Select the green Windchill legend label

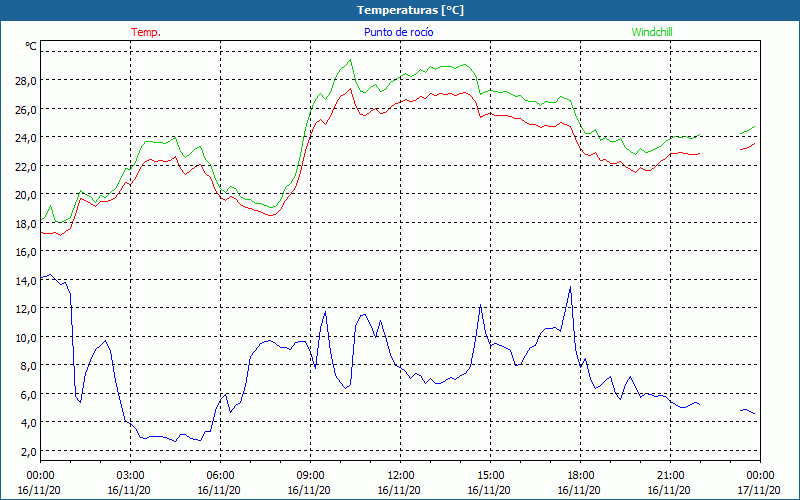pos(652,32)
